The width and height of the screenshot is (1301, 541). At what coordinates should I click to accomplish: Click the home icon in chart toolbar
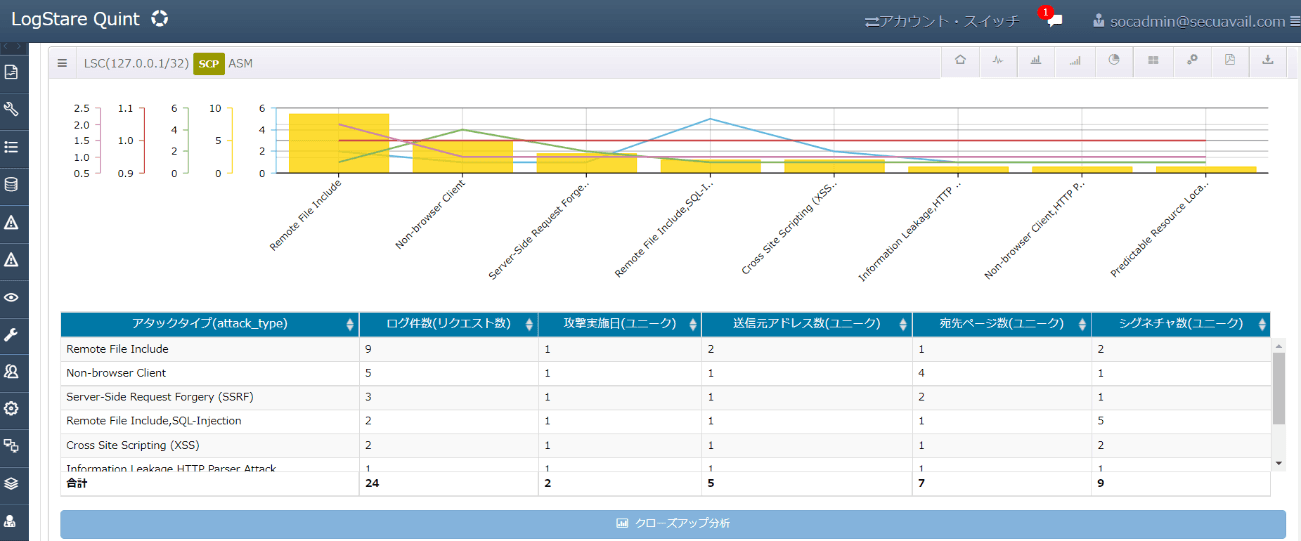pyautogui.click(x=960, y=61)
